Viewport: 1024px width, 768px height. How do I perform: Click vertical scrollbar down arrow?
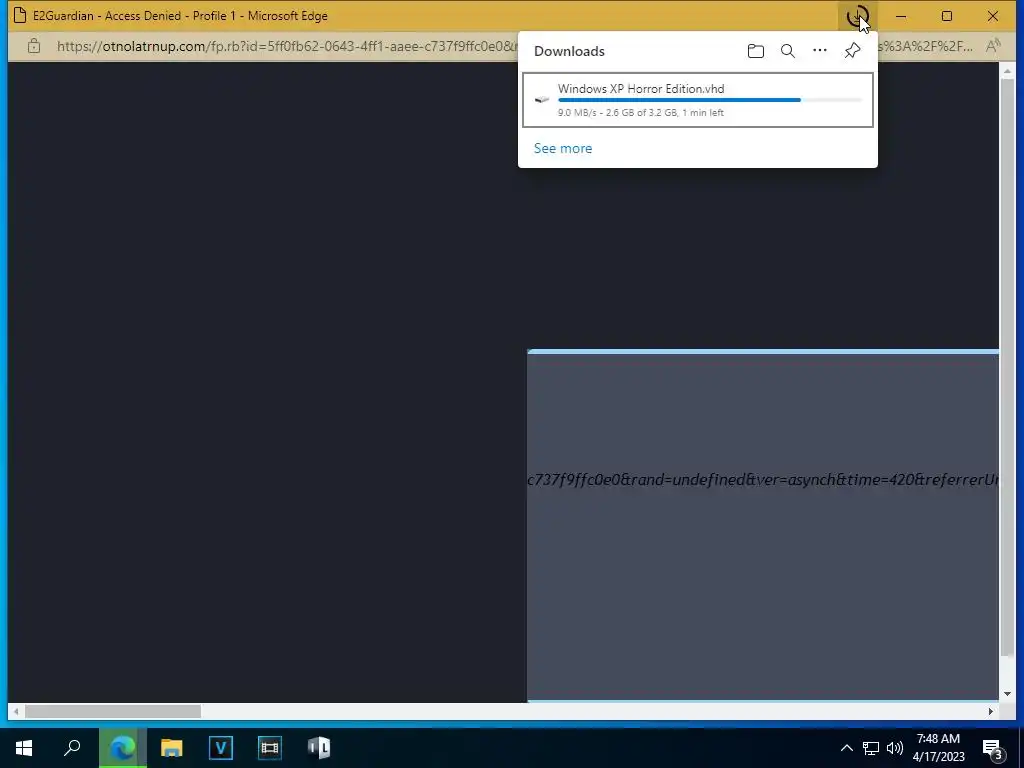pos(1007,694)
